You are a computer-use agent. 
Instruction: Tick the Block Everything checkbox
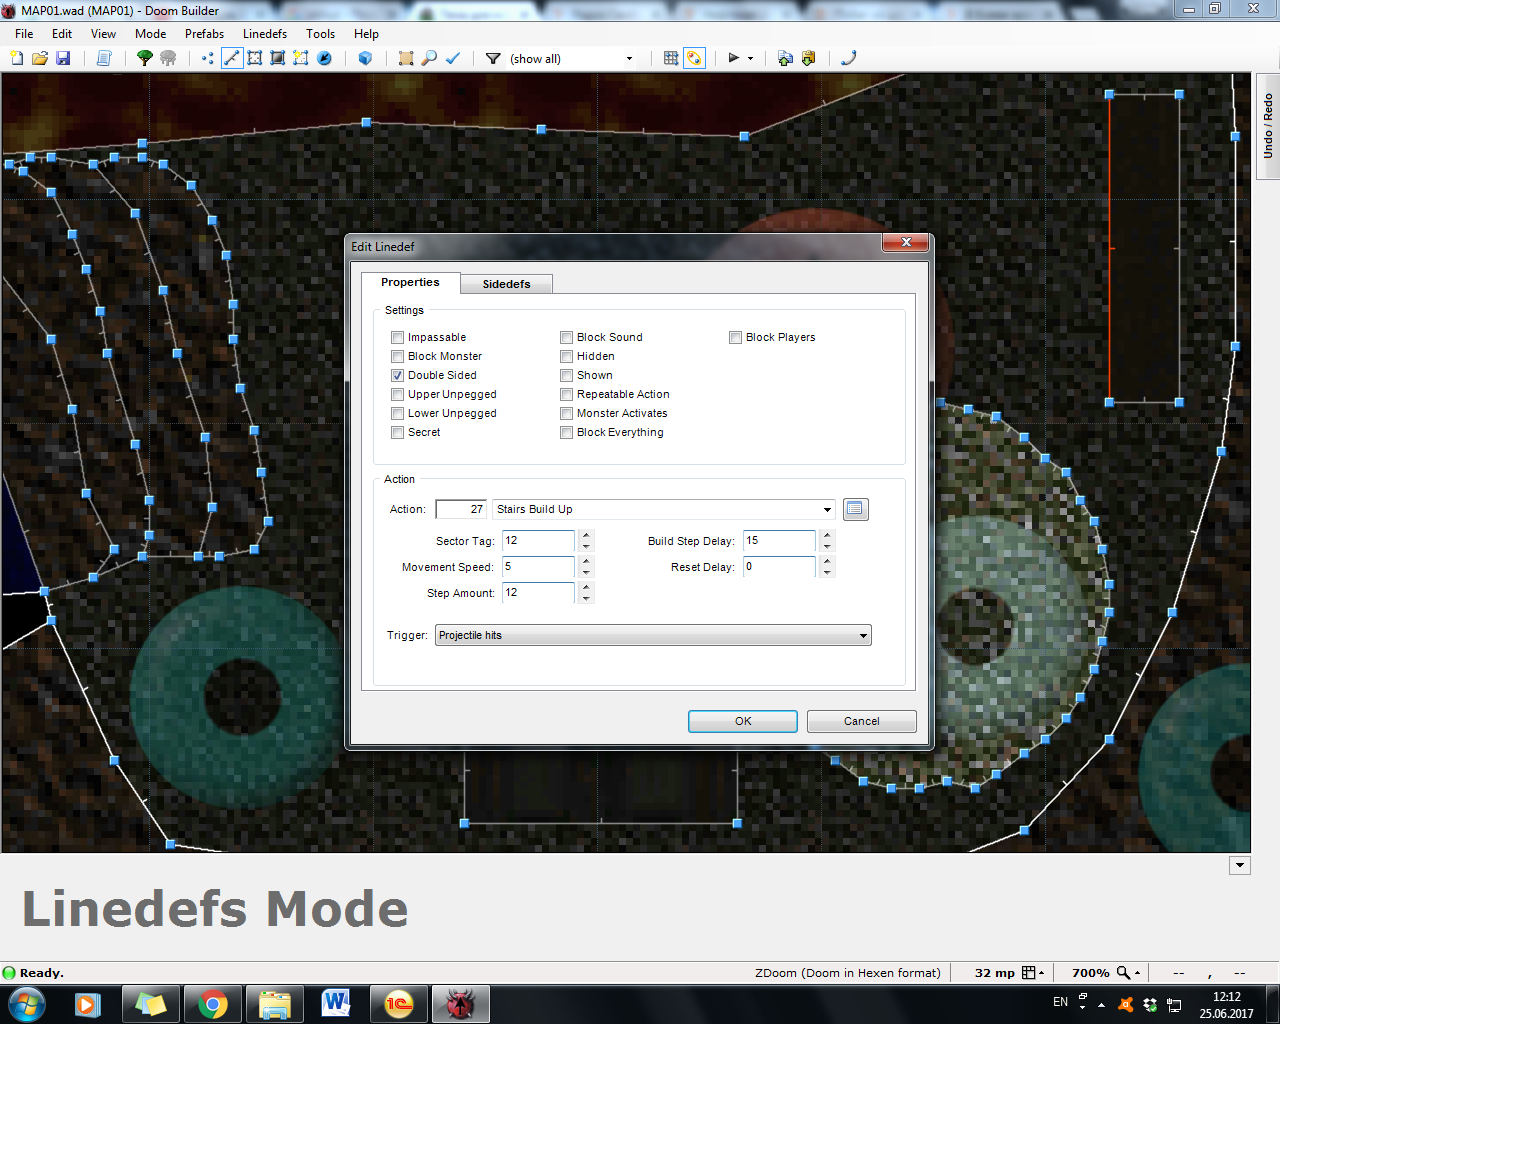567,432
